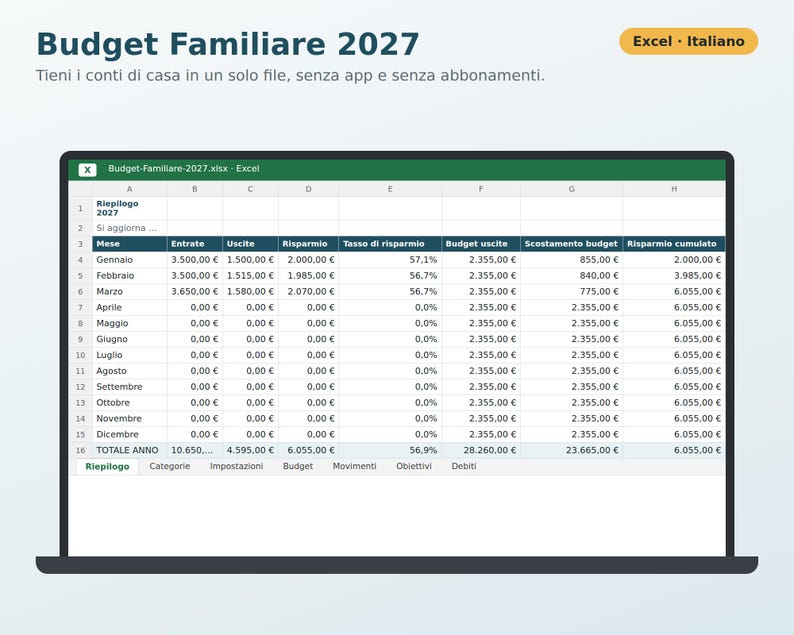794x635 pixels.
Task: Select column B header
Action: (x=194, y=189)
